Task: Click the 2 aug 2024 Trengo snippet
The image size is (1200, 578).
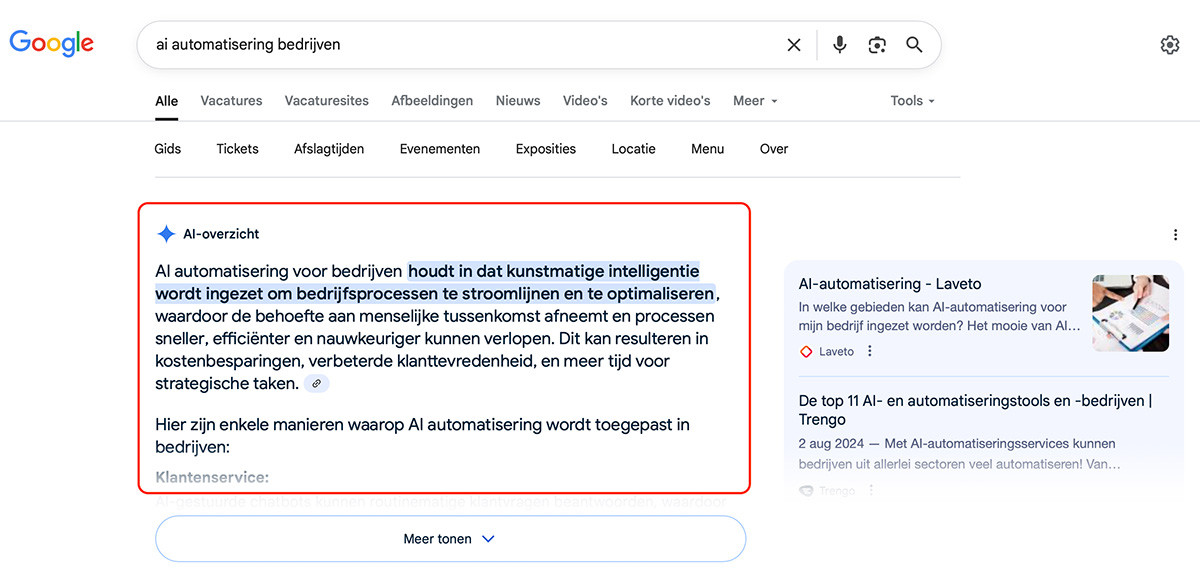Action: (958, 454)
